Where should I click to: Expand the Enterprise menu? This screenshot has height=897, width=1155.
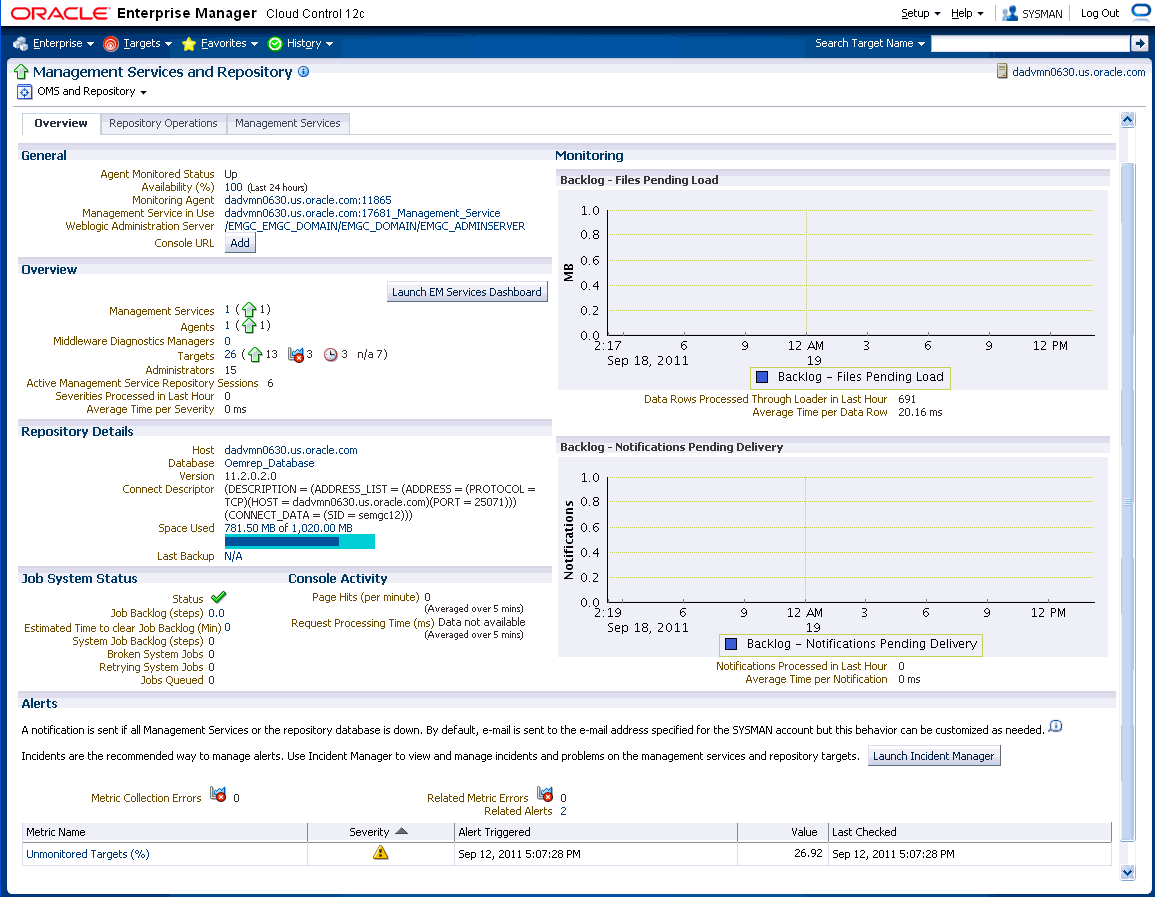pos(63,43)
